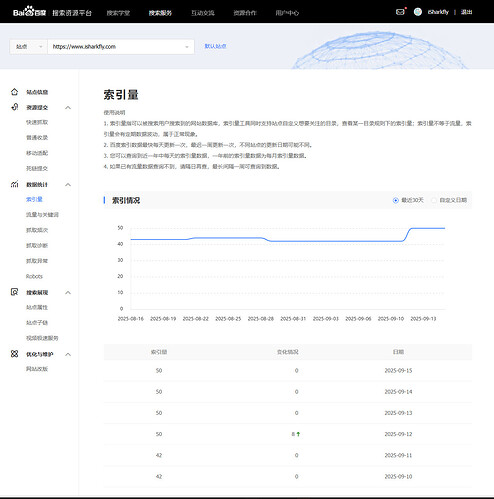Screen dimensions: 494x499
Task: Open 搜索服务 in top navigation
Action: pyautogui.click(x=160, y=13)
